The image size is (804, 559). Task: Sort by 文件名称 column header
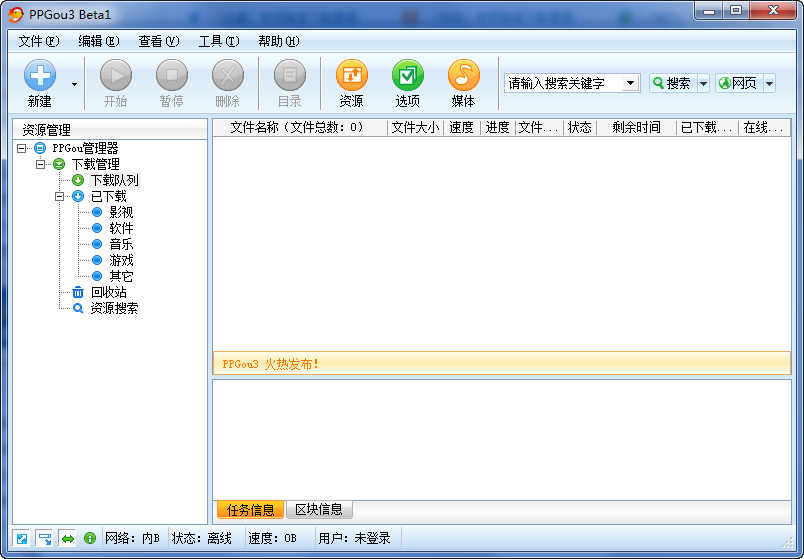click(300, 128)
